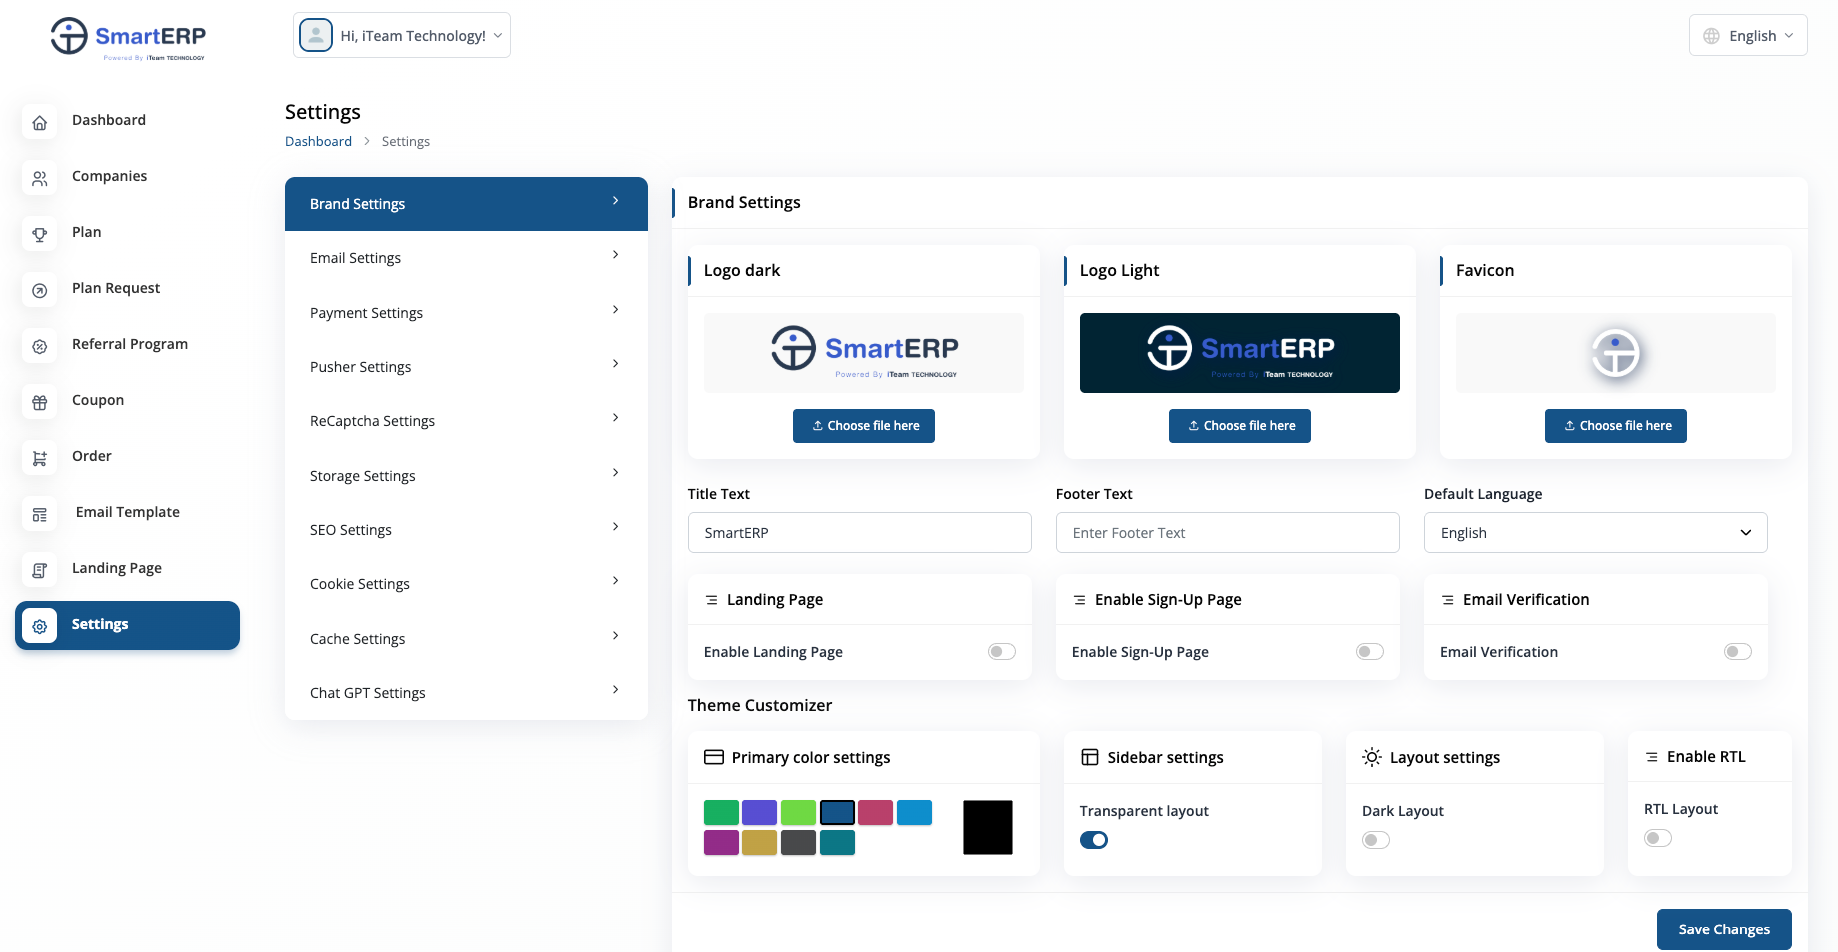Click the Enable Sign-Up Page card icon

pos(1080,600)
